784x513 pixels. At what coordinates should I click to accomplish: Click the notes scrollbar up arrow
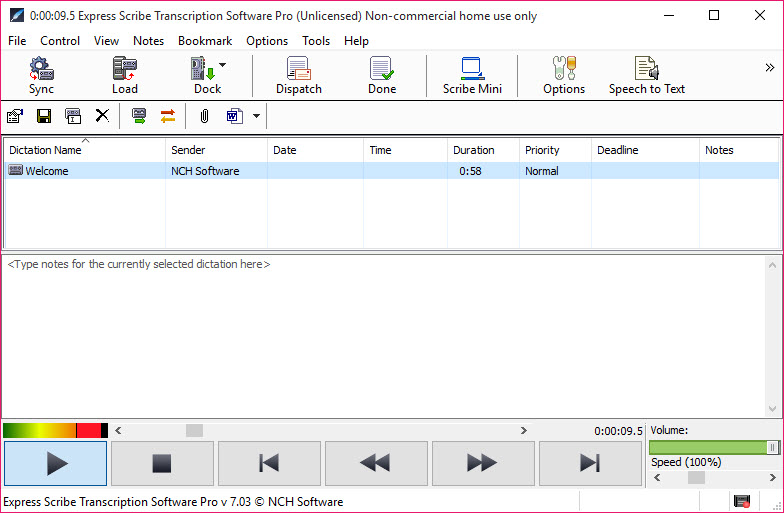tap(772, 265)
